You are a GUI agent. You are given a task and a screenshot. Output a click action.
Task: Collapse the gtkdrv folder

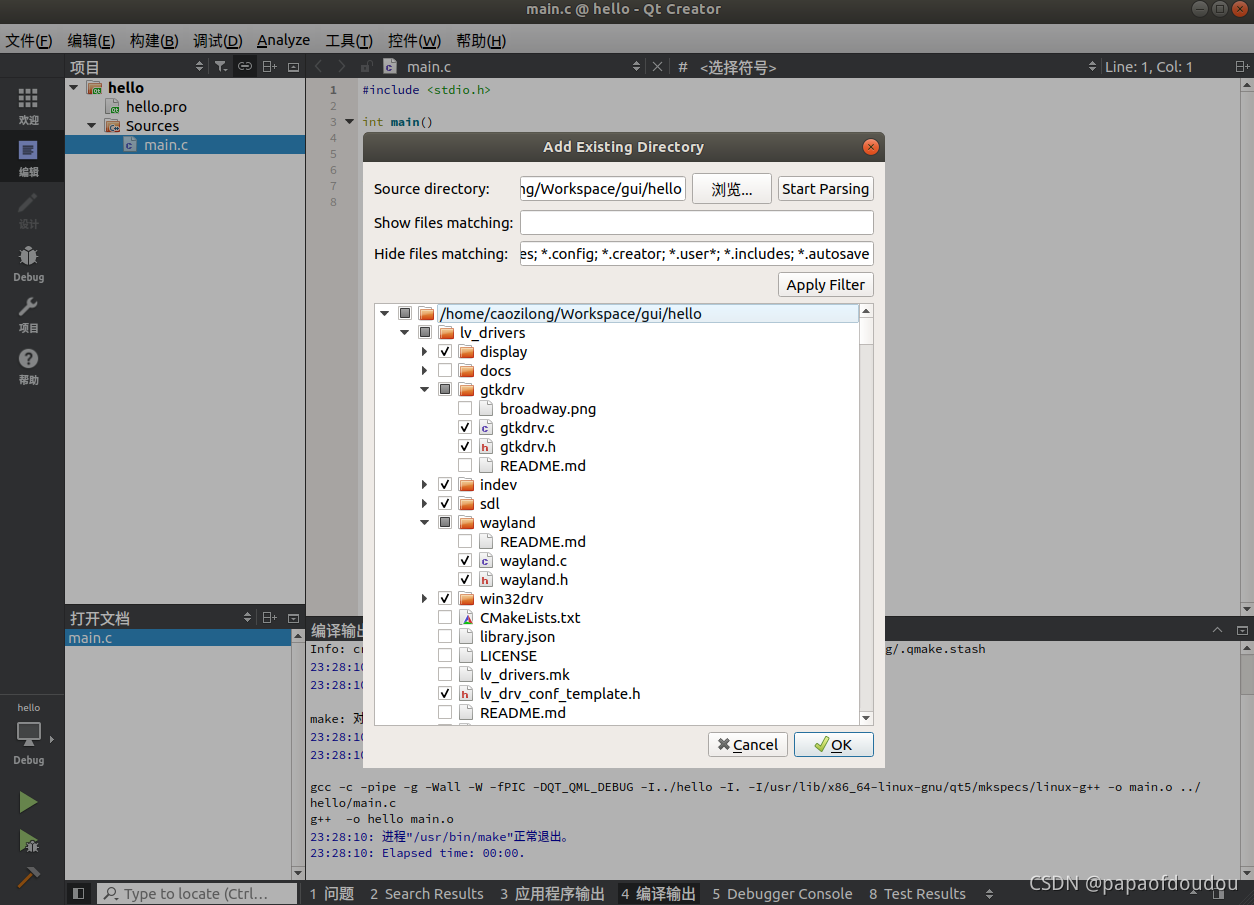tap(425, 389)
